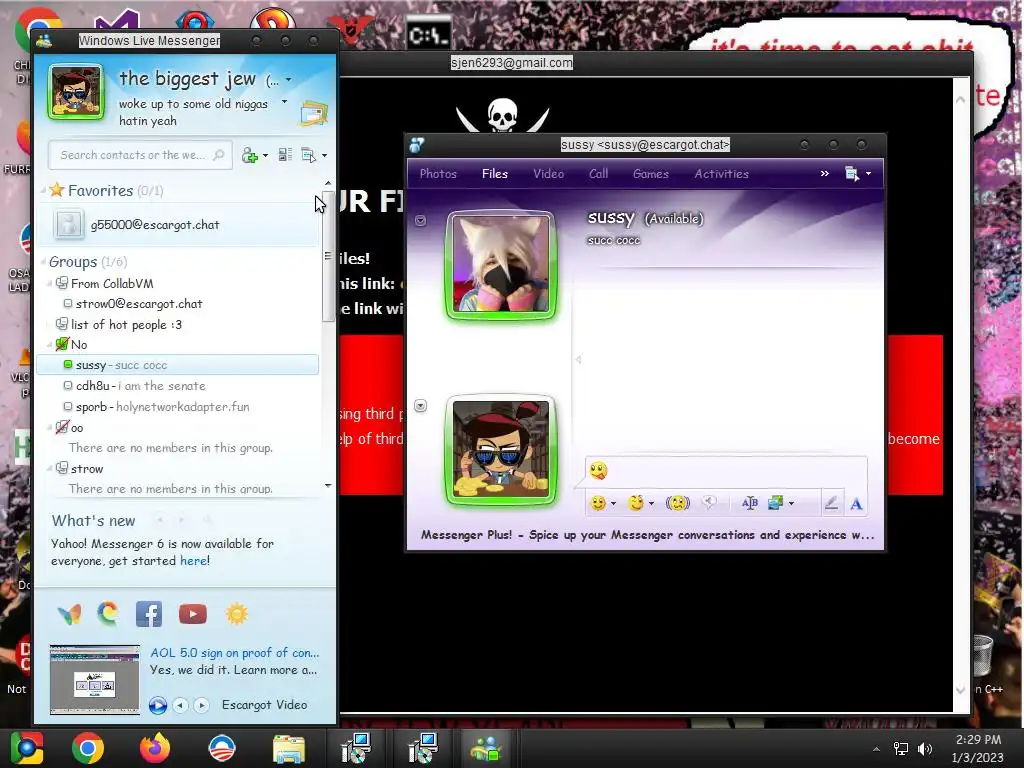Click the chat message input box
This screenshot has width=1024, height=768.
coord(725,471)
